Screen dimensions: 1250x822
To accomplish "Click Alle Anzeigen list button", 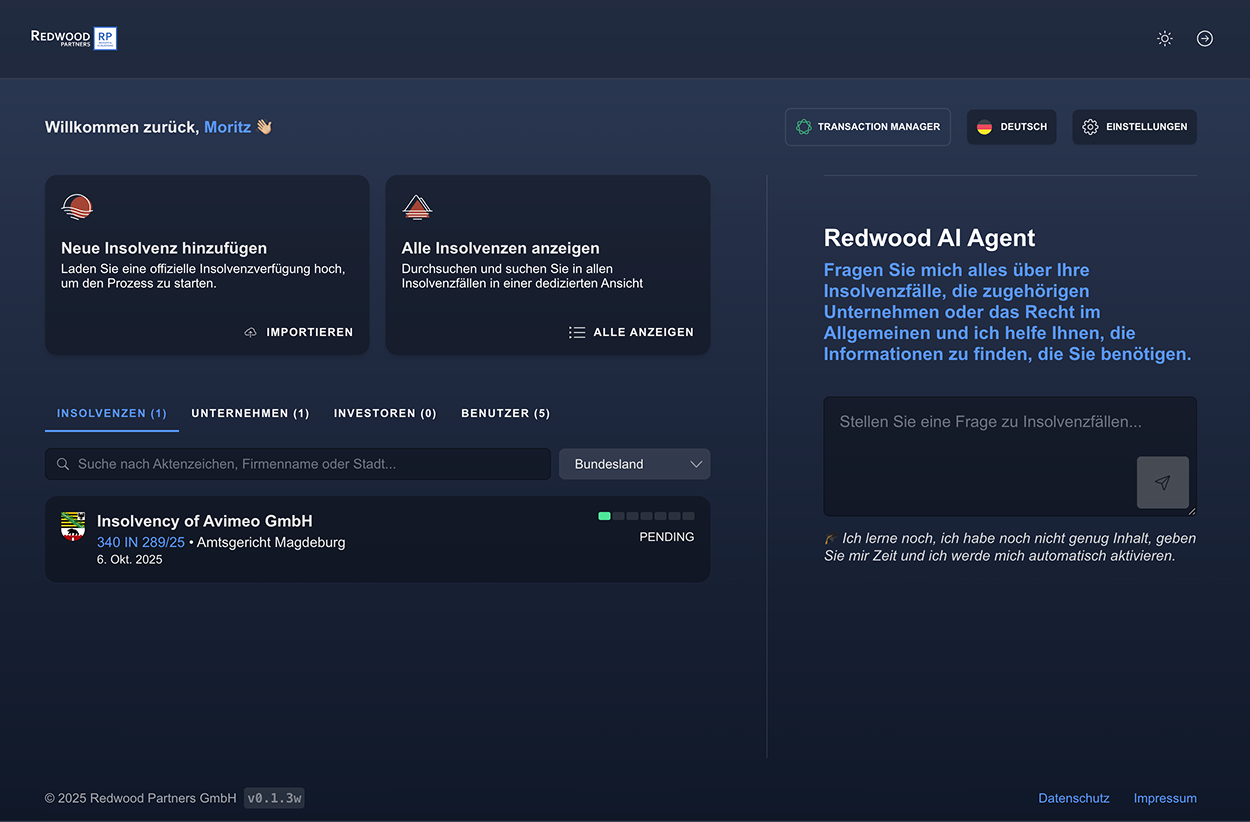I will 631,332.
